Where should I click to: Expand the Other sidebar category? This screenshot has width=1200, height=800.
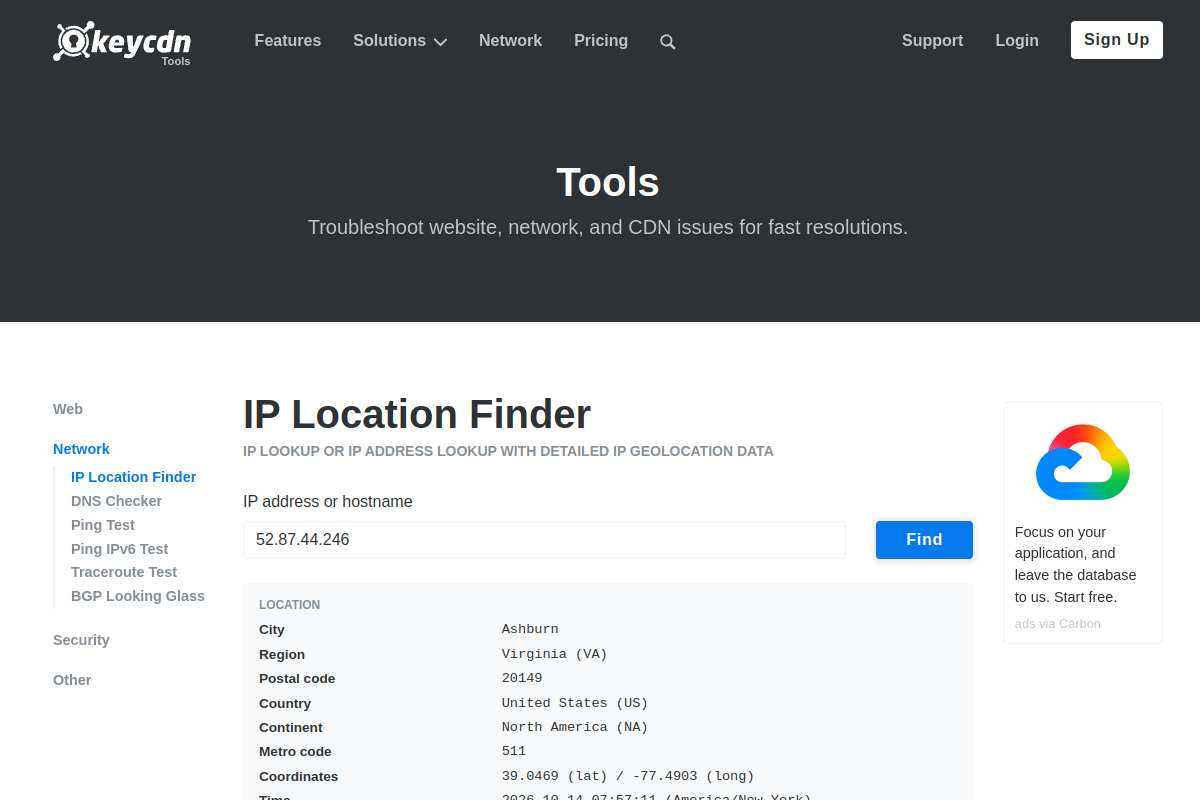click(72, 680)
